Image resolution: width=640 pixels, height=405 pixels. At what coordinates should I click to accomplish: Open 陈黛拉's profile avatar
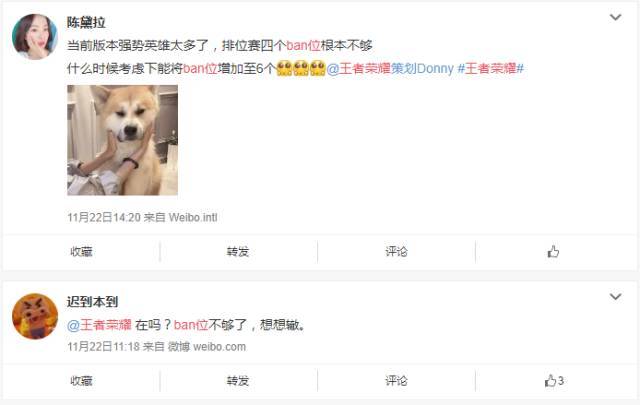click(x=35, y=37)
